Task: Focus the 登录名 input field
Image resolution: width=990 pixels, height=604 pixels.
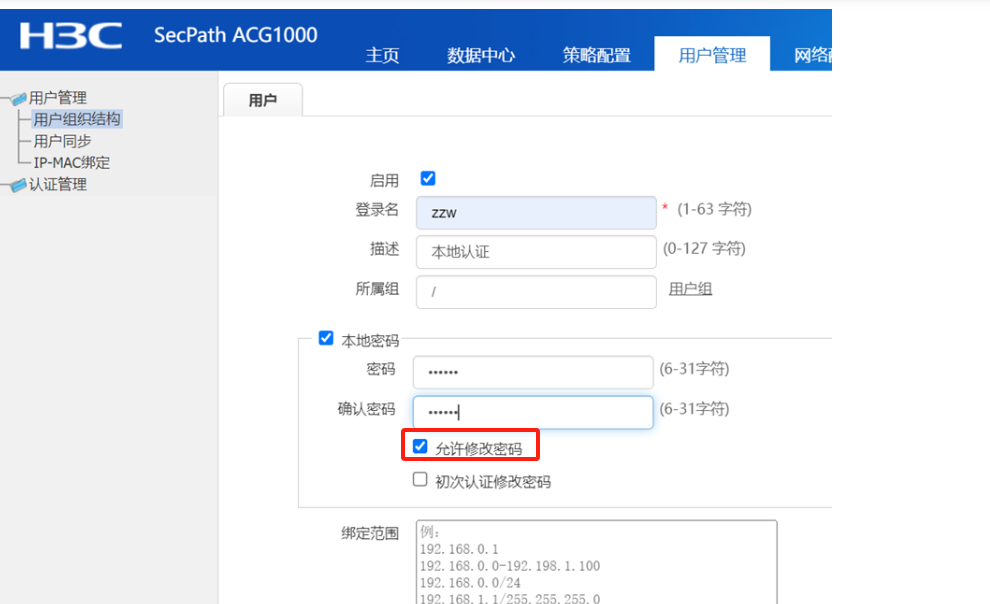Action: (x=536, y=213)
